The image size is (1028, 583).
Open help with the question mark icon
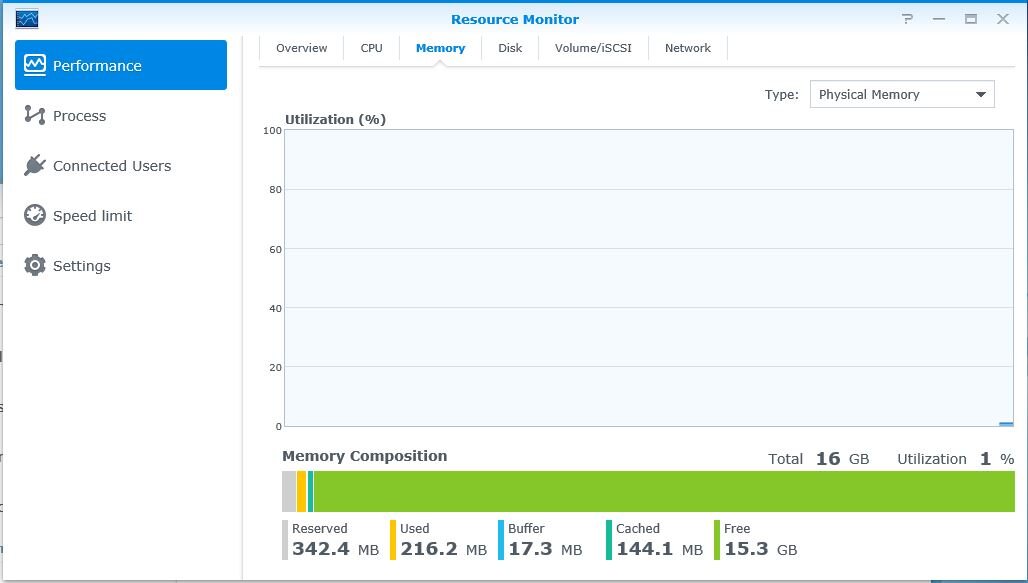click(908, 19)
